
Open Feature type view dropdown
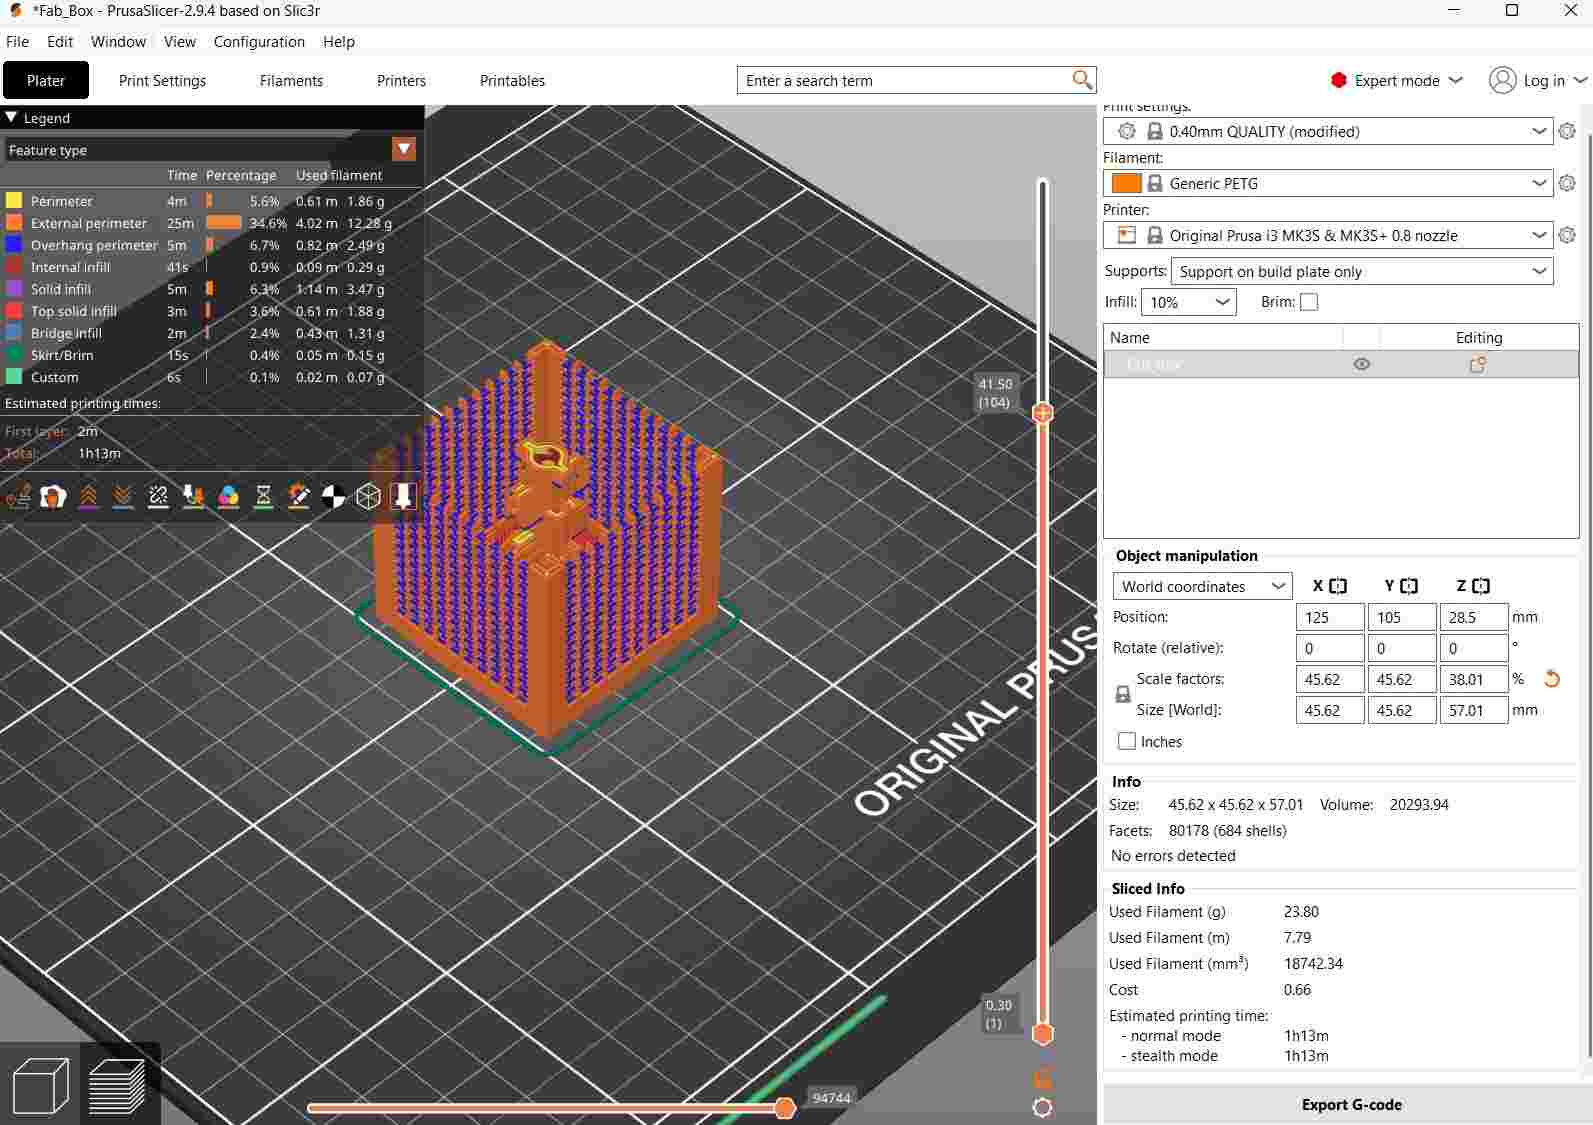click(x=404, y=150)
